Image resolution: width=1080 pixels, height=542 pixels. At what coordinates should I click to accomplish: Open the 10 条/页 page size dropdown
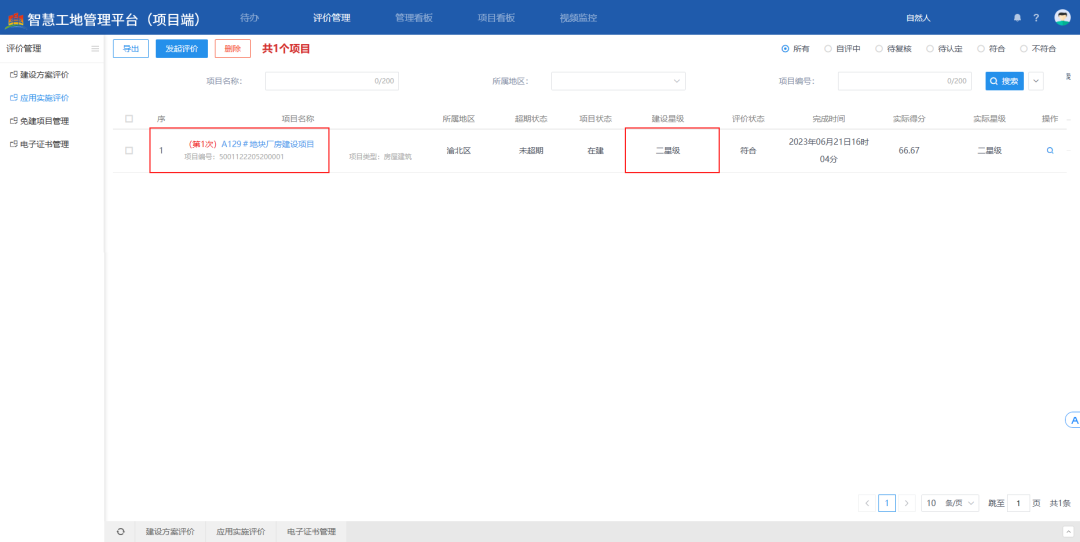(x=949, y=503)
